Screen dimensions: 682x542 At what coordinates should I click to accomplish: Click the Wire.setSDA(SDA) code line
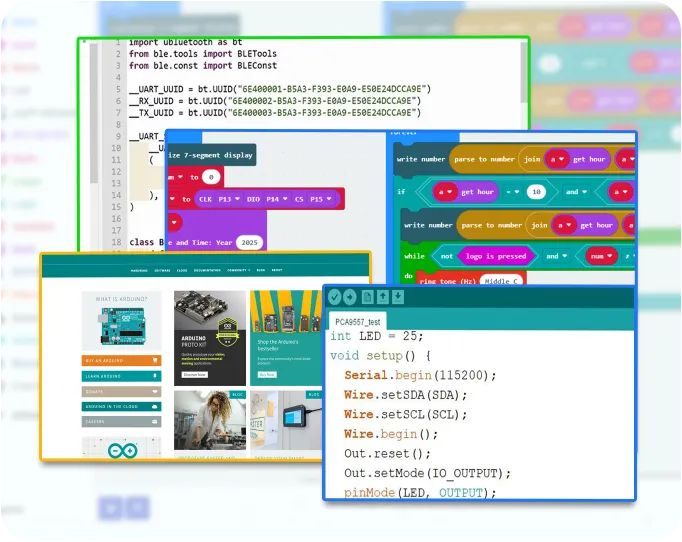coord(405,395)
